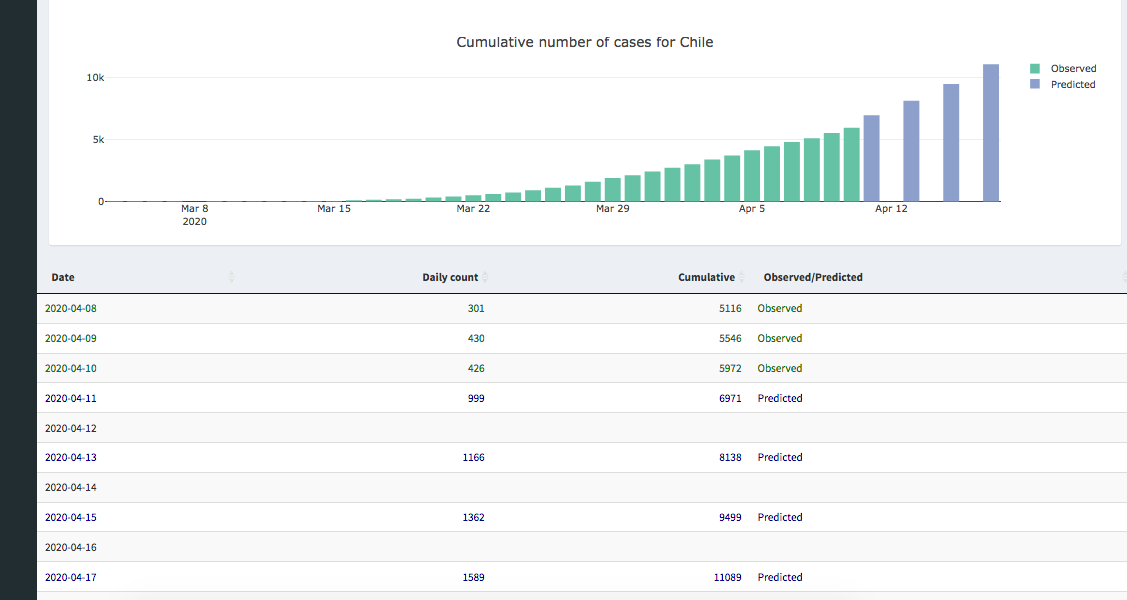Click the tallest predicted bar in chart
Image resolution: width=1127 pixels, height=600 pixels.
[x=990, y=133]
